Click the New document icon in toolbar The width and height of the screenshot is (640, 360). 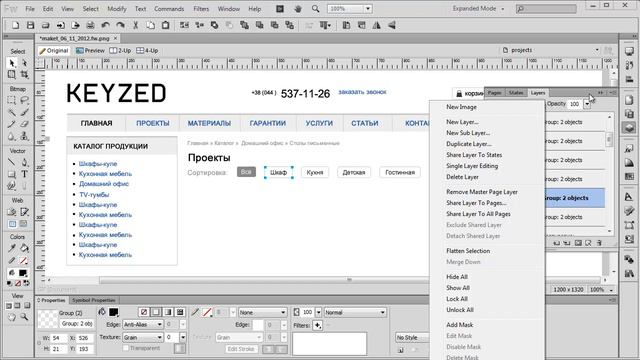point(15,25)
